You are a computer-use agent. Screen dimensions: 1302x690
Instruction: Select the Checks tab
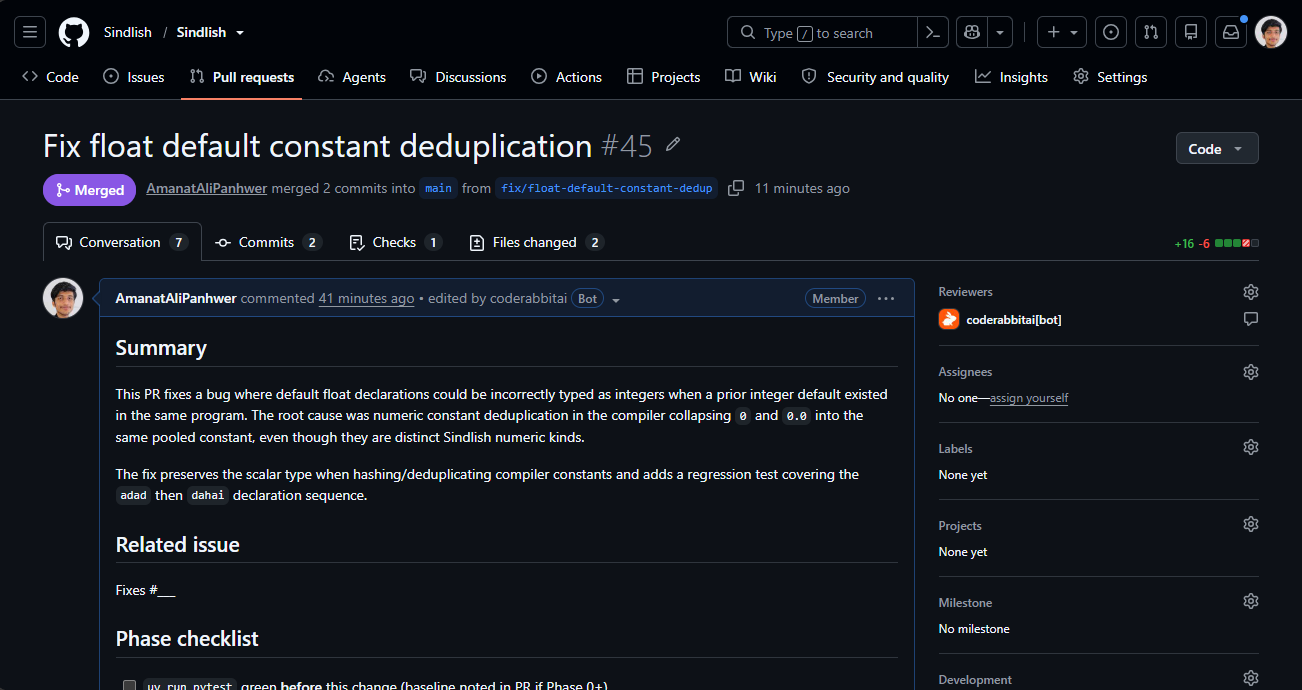[x=395, y=242]
